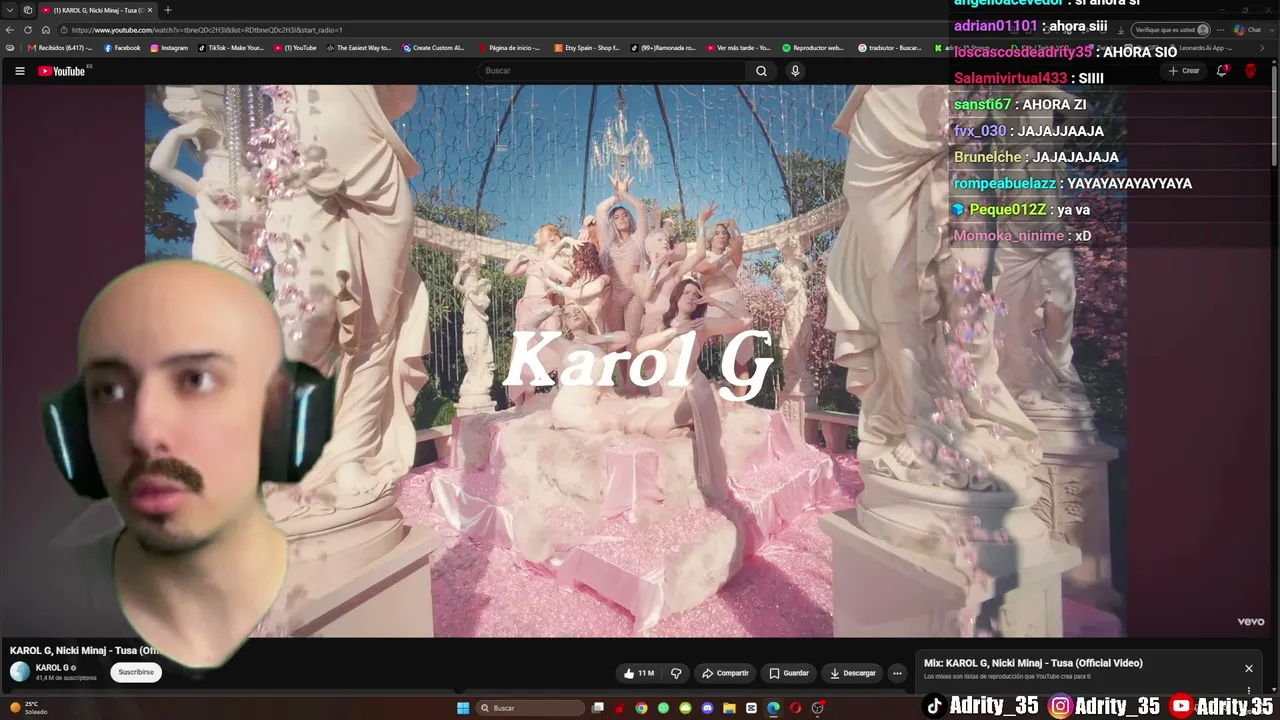The height and width of the screenshot is (720, 1280).
Task: Open the tradsutor Buscar bookmark
Action: coord(890,48)
